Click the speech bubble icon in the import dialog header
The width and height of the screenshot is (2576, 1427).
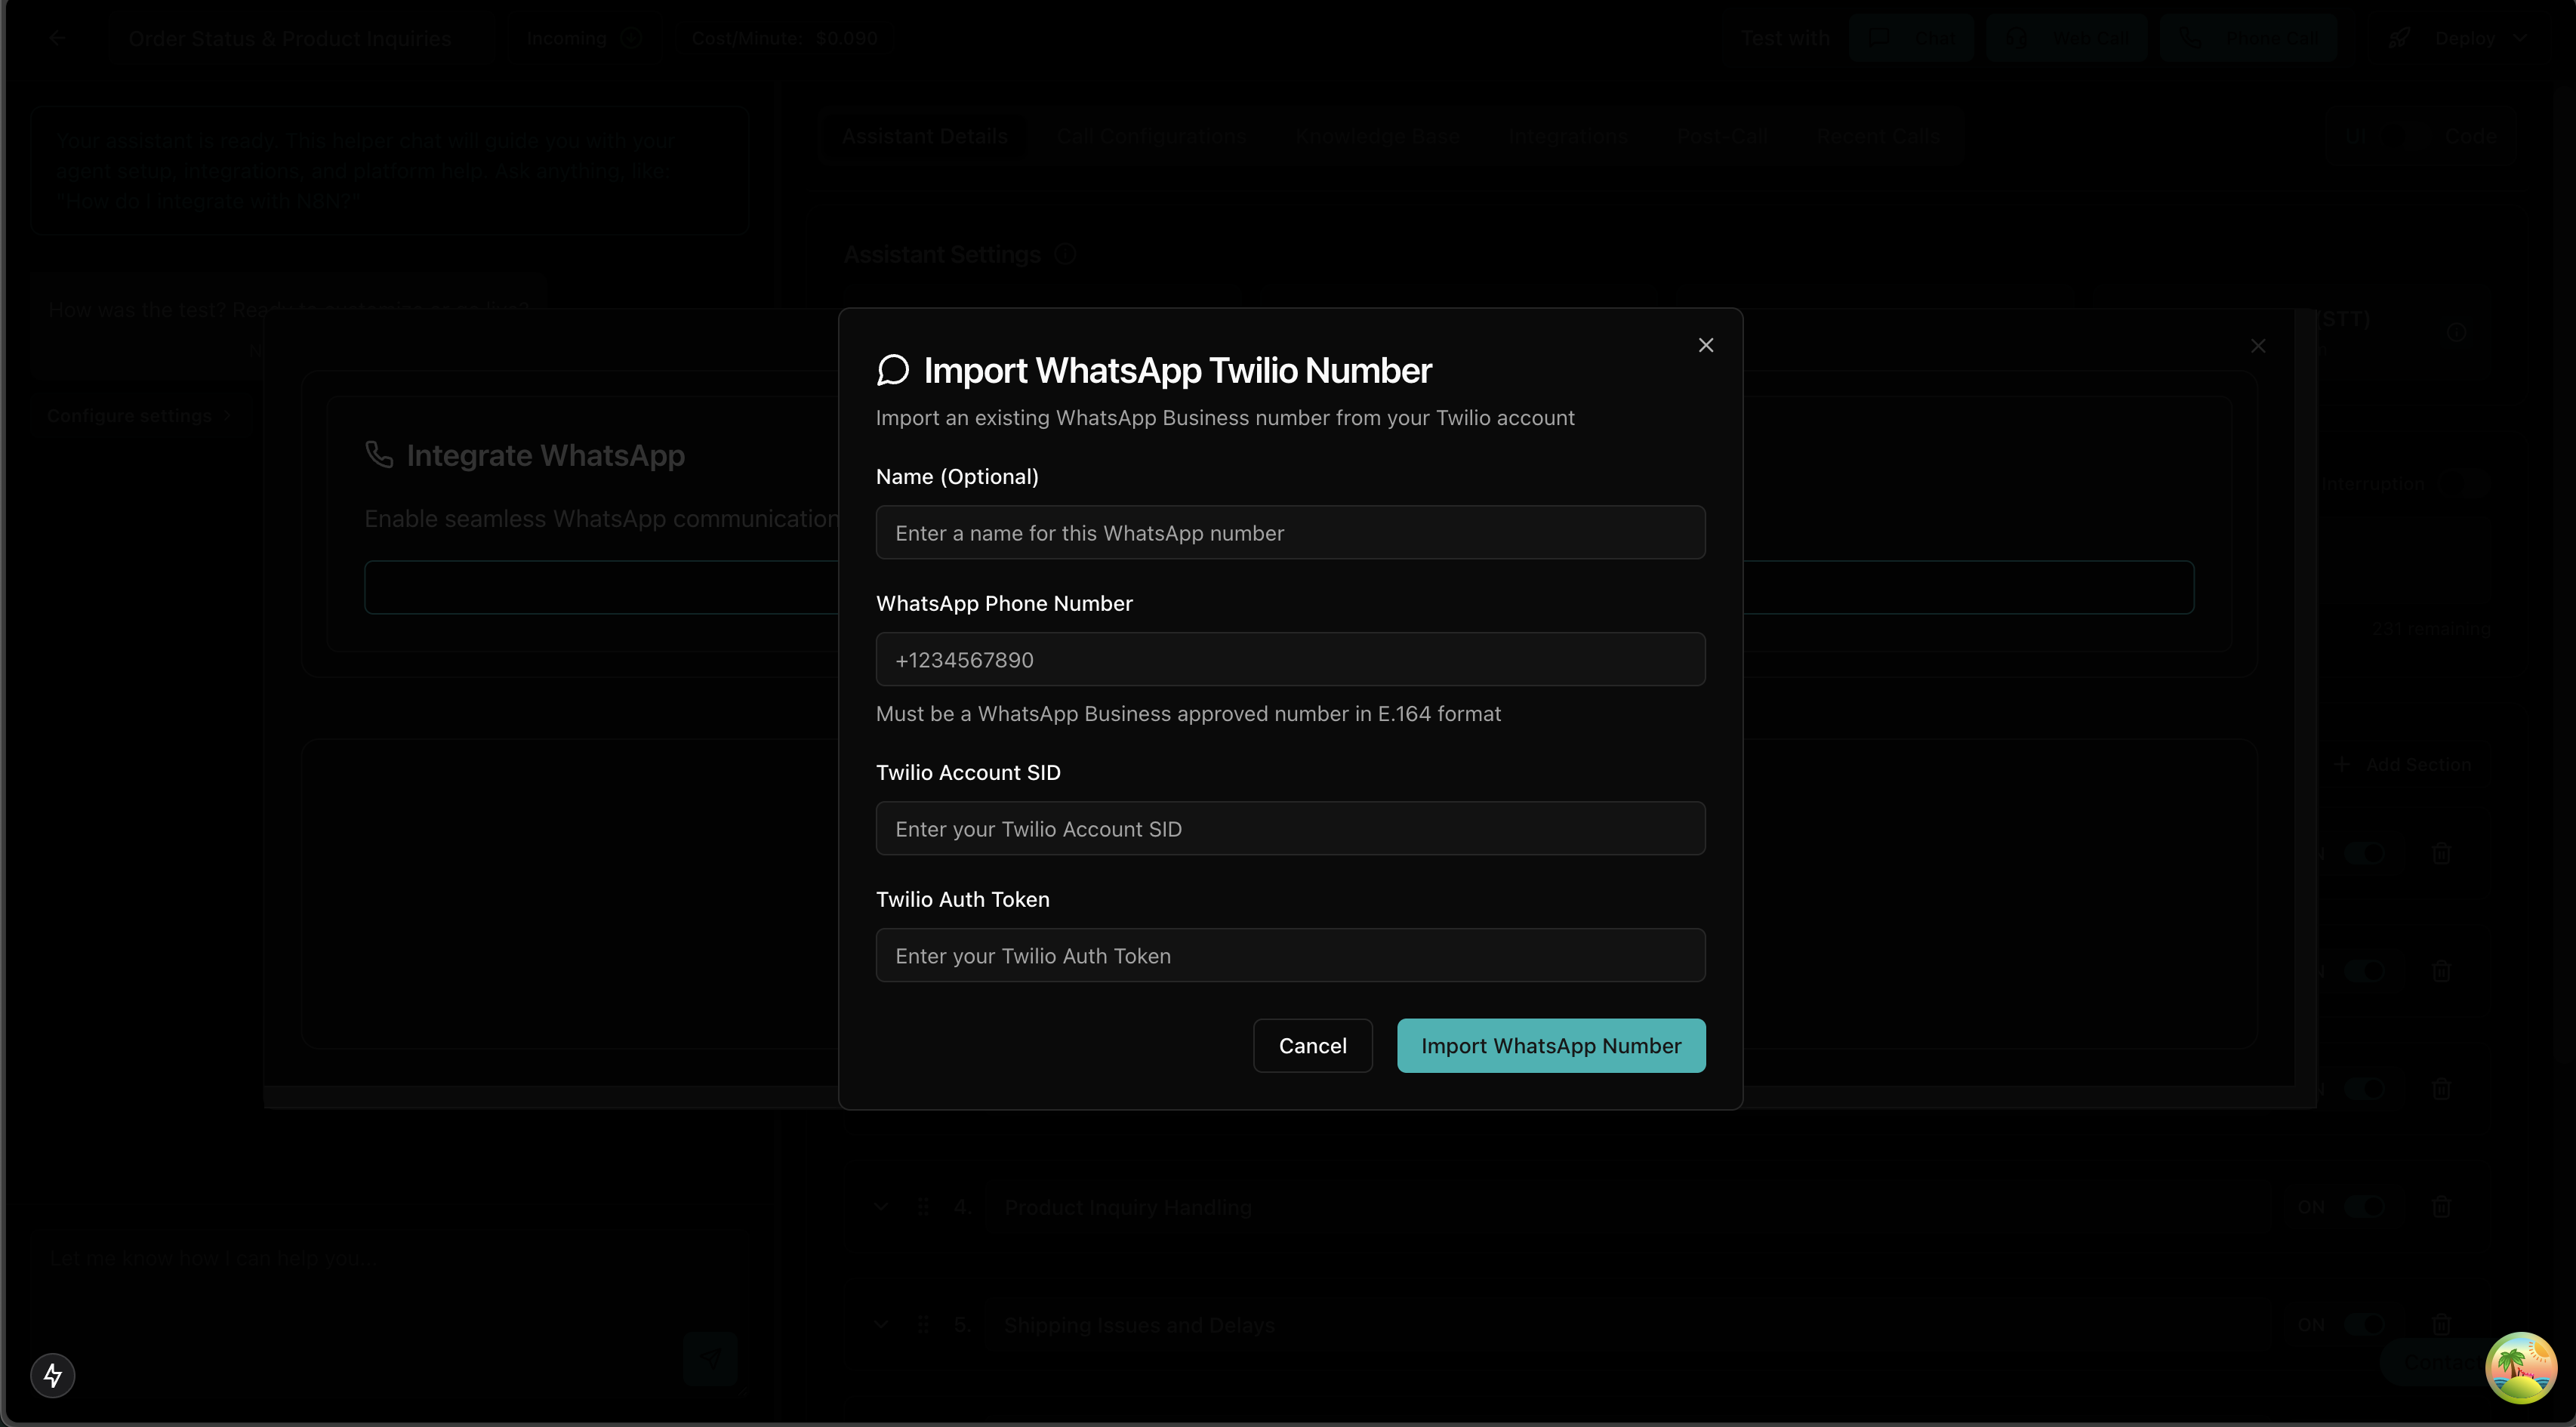coord(893,369)
